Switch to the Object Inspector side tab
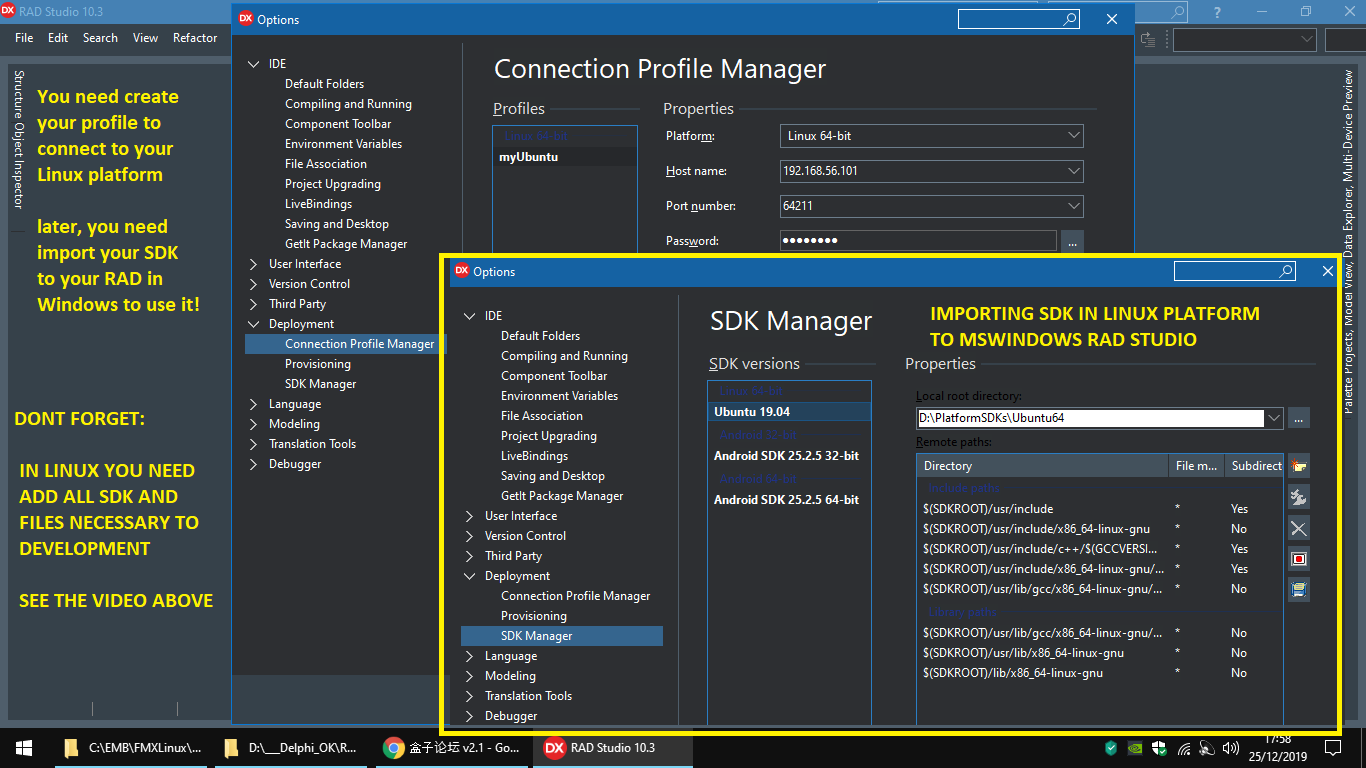 [x=18, y=168]
